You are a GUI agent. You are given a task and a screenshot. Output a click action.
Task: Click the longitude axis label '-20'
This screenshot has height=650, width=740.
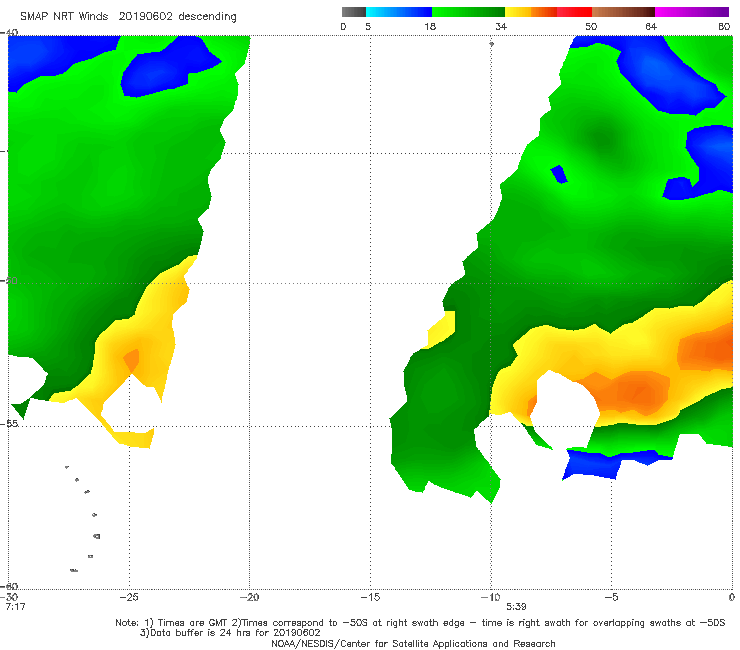pyautogui.click(x=249, y=597)
